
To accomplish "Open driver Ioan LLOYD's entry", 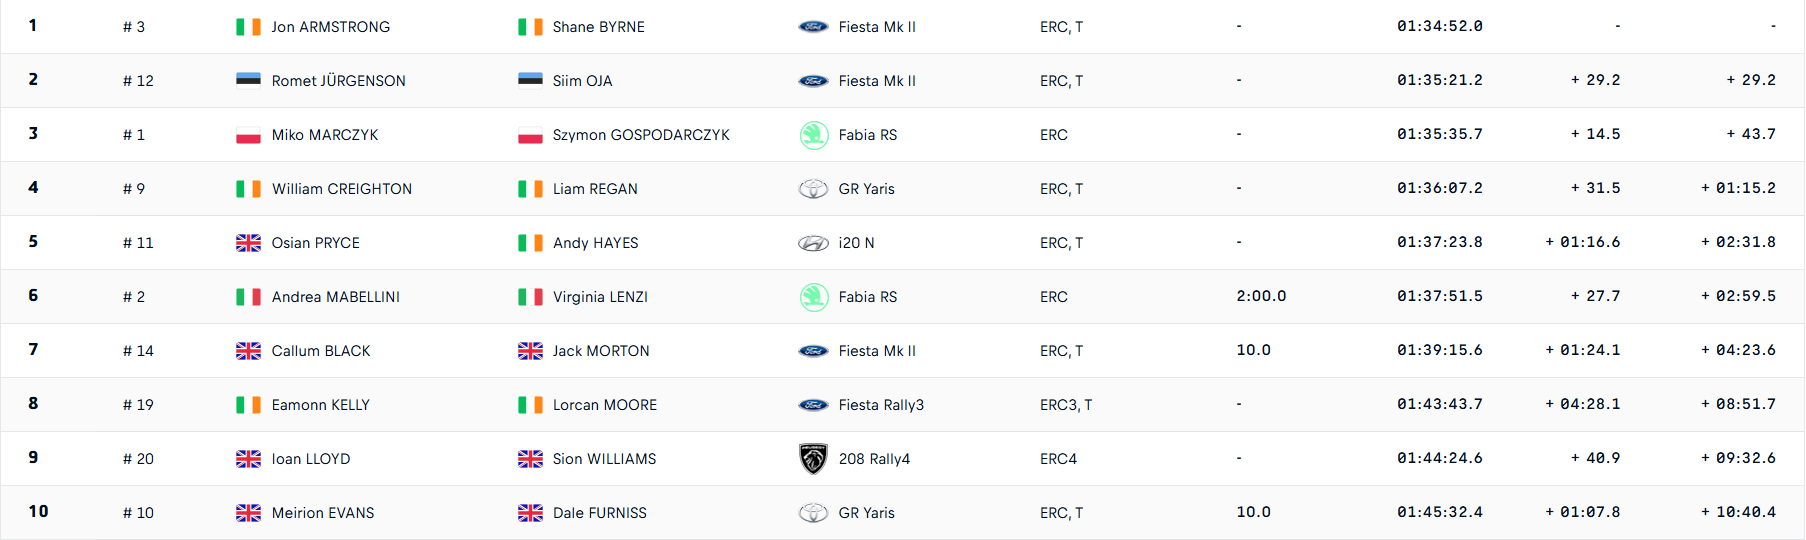I will 311,459.
